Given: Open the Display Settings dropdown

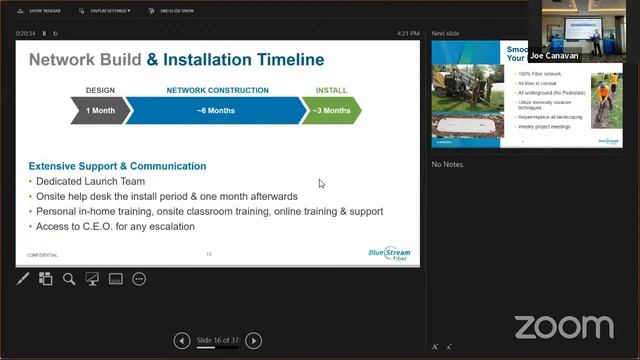Looking at the screenshot, I should (110, 11).
